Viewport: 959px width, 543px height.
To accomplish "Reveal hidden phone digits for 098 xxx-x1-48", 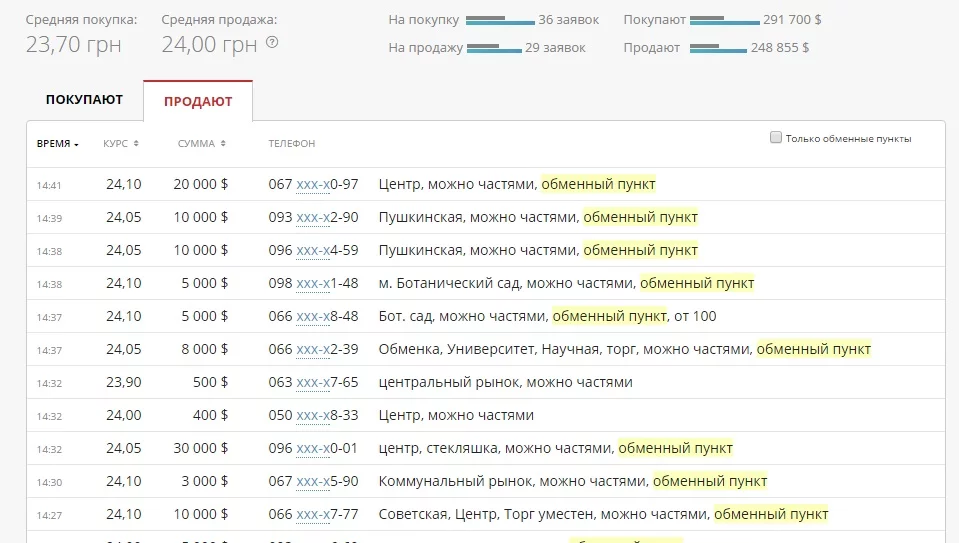I will click(313, 283).
